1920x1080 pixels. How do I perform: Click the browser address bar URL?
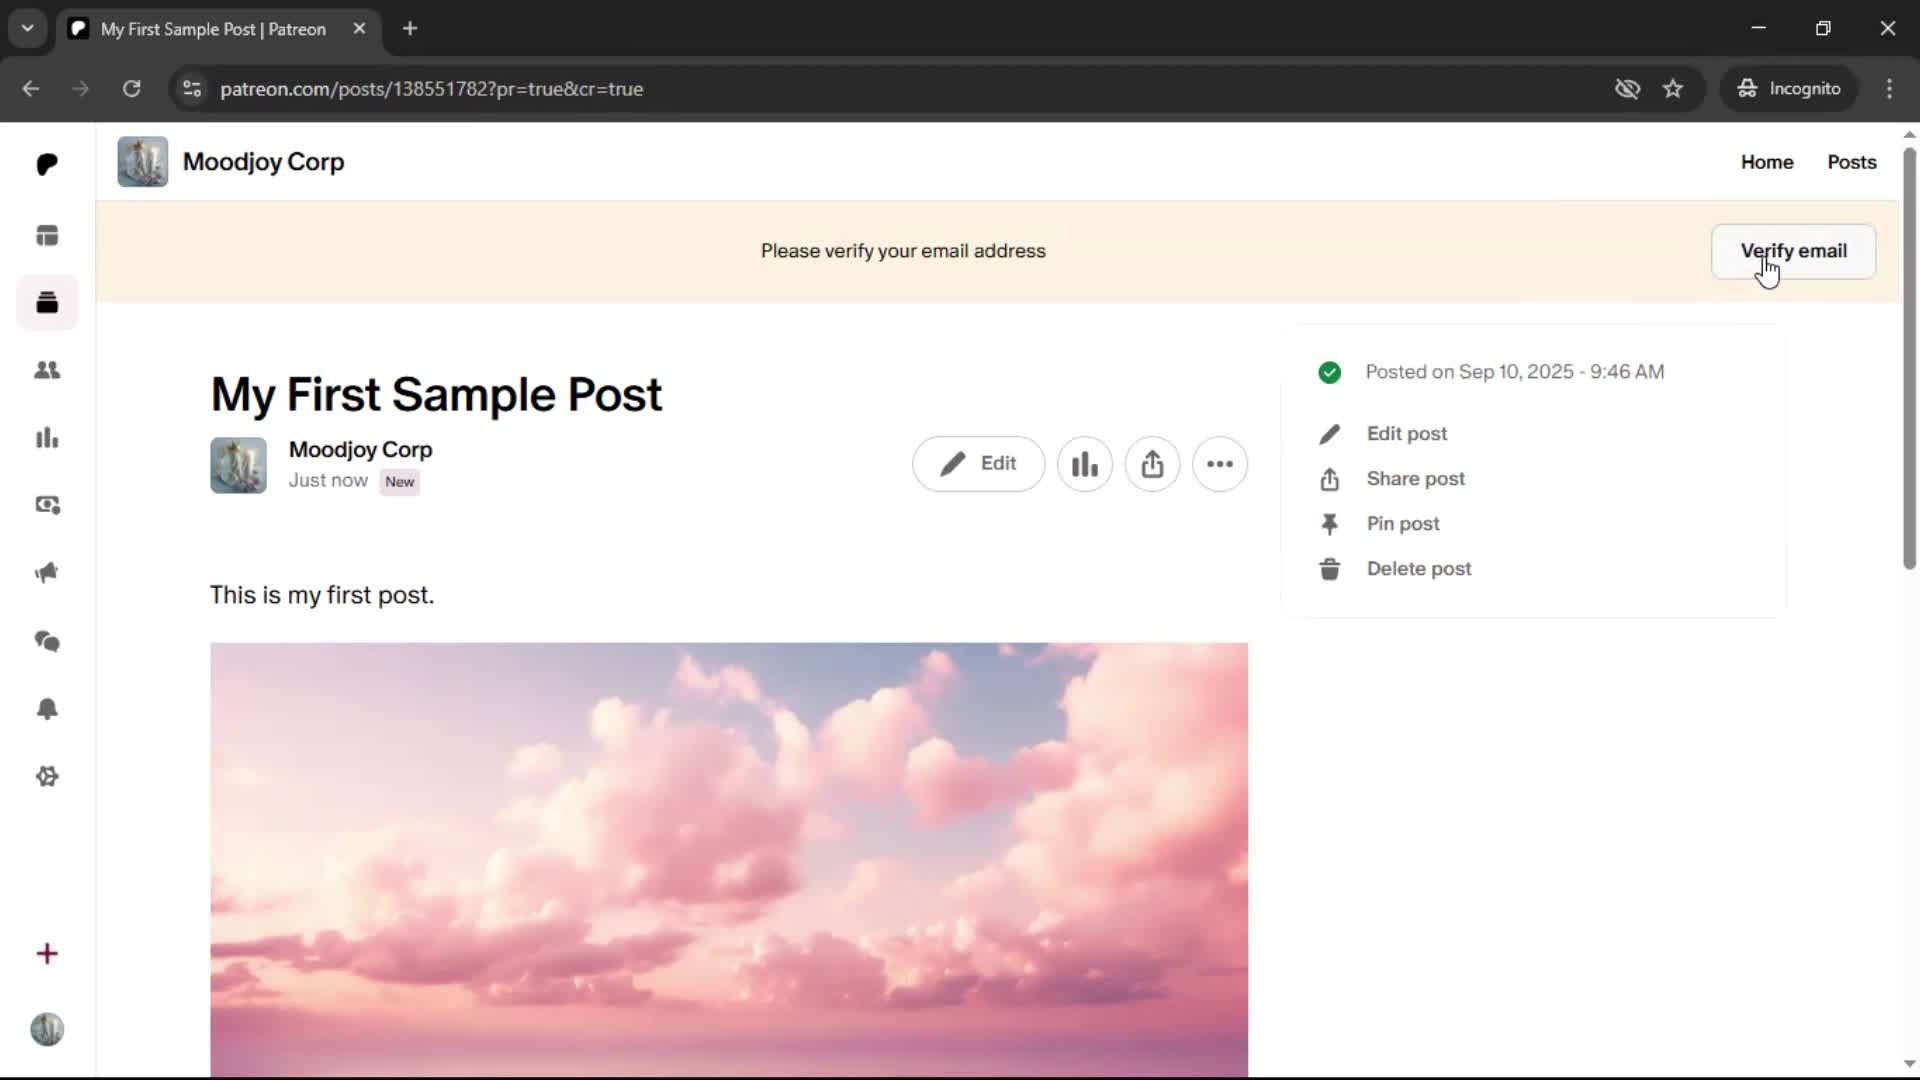tap(431, 89)
